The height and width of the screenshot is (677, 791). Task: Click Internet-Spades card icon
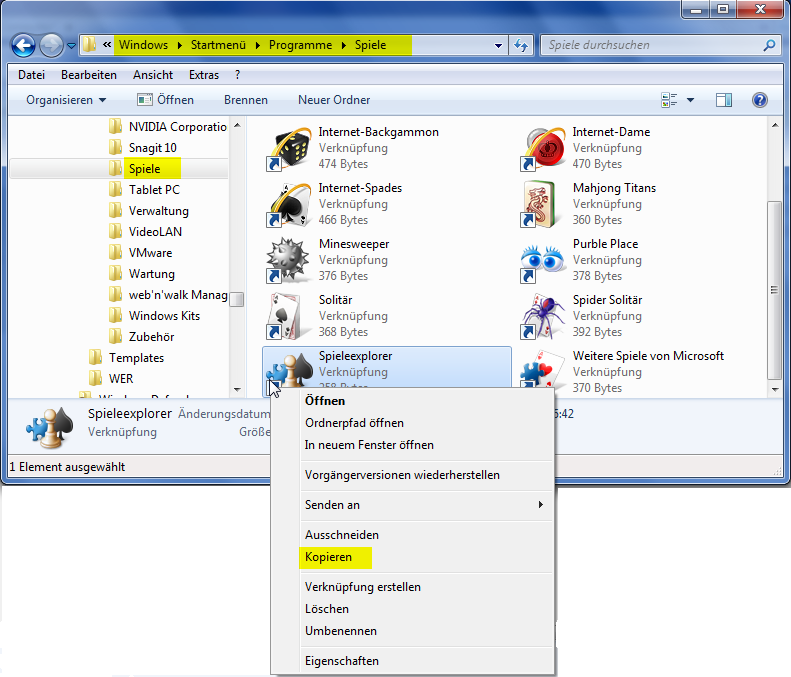click(289, 204)
